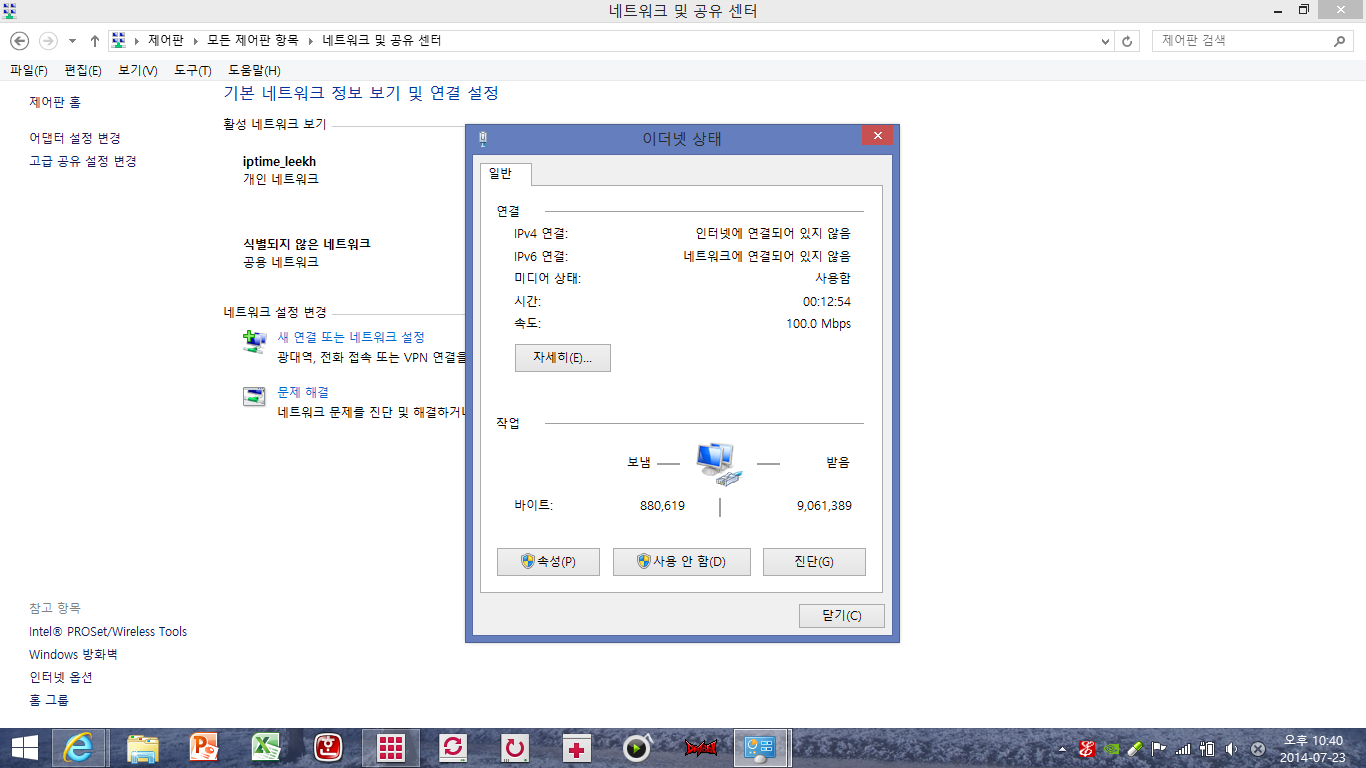Open the Action Center flag icon
Screen dimensions: 1366x768
(1159, 748)
